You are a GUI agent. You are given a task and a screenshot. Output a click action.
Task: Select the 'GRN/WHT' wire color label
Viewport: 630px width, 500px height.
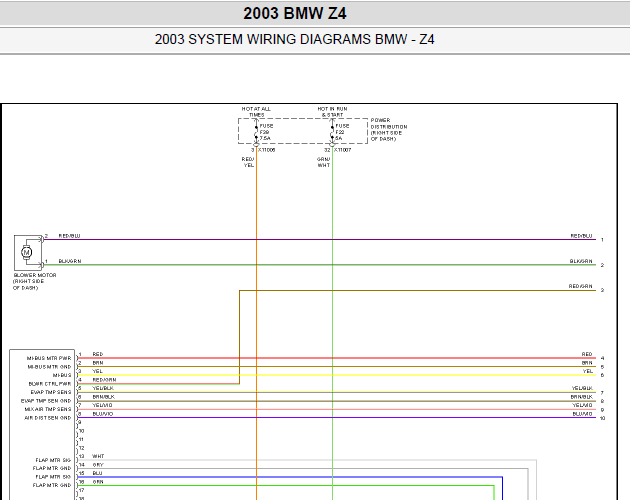[323, 162]
